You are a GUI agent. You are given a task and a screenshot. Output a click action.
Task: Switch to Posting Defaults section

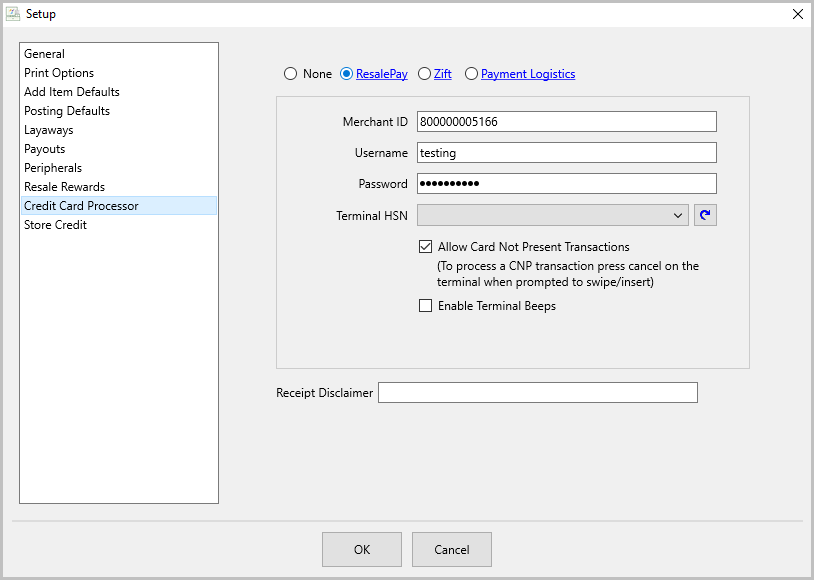pos(118,111)
